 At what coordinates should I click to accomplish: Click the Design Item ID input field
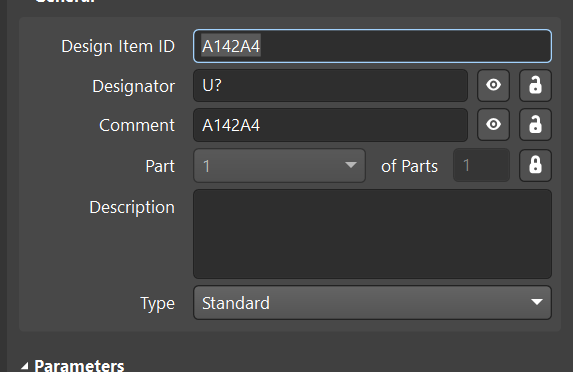[372, 46]
